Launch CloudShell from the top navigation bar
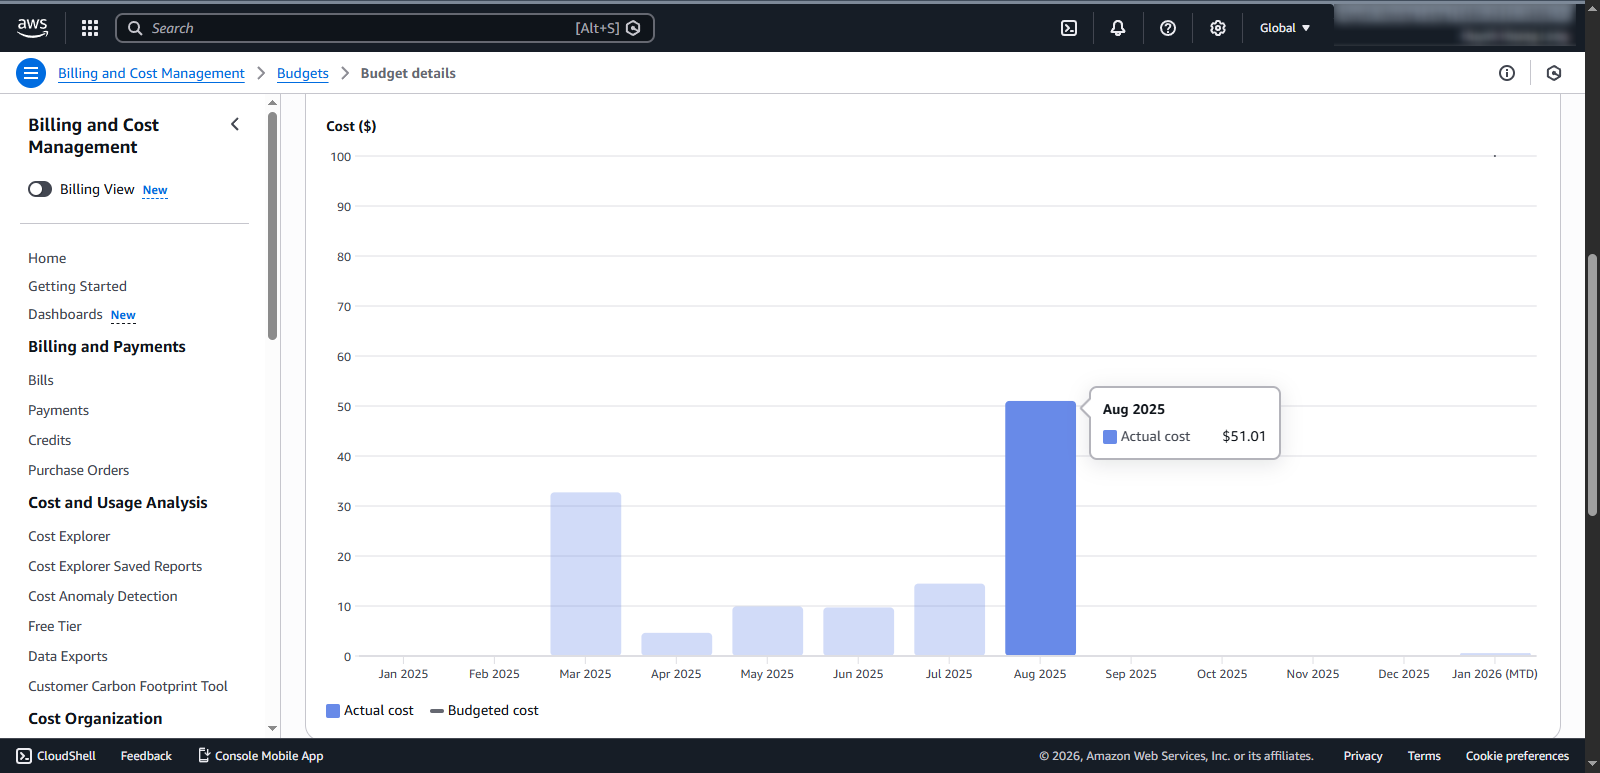Screen dimensions: 1600x773 tap(1069, 28)
